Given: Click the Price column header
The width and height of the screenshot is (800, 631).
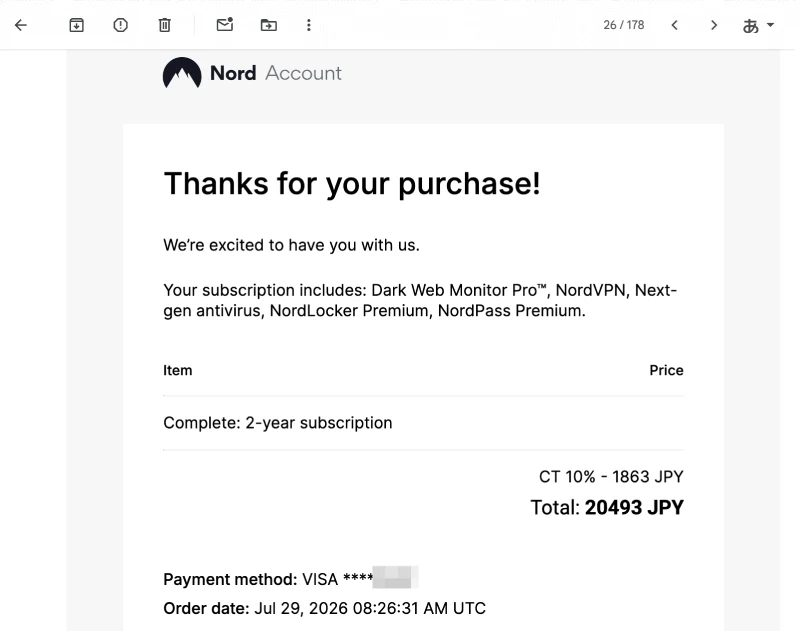Looking at the screenshot, I should tap(666, 370).
